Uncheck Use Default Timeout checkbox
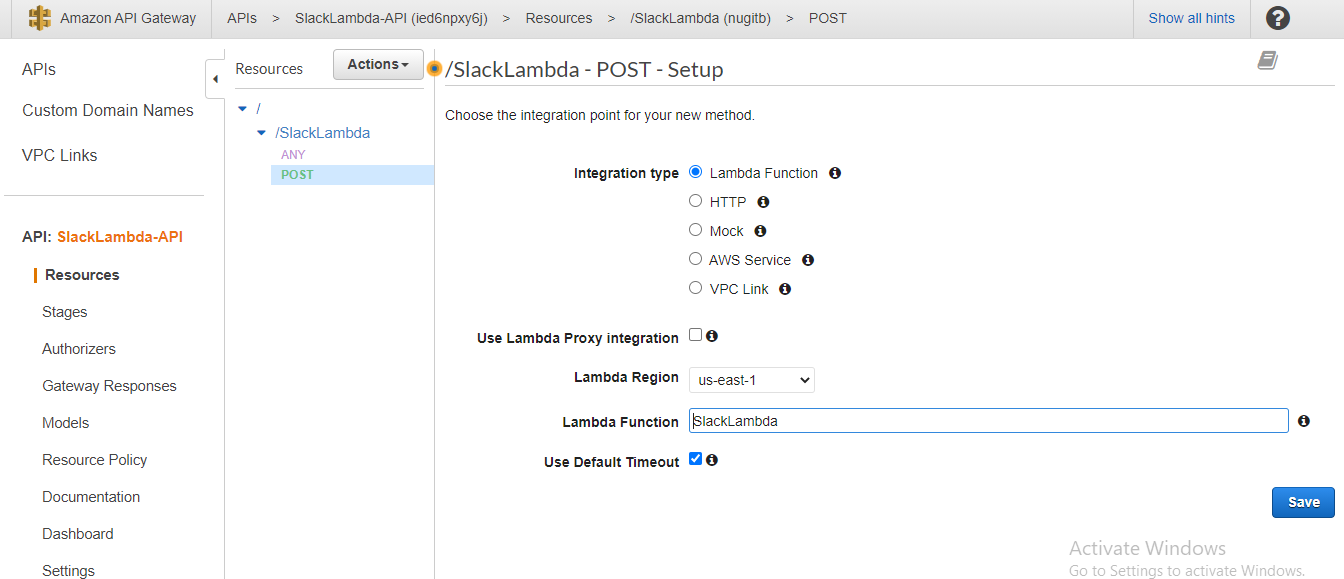Image resolution: width=1344 pixels, height=579 pixels. pyautogui.click(x=696, y=459)
